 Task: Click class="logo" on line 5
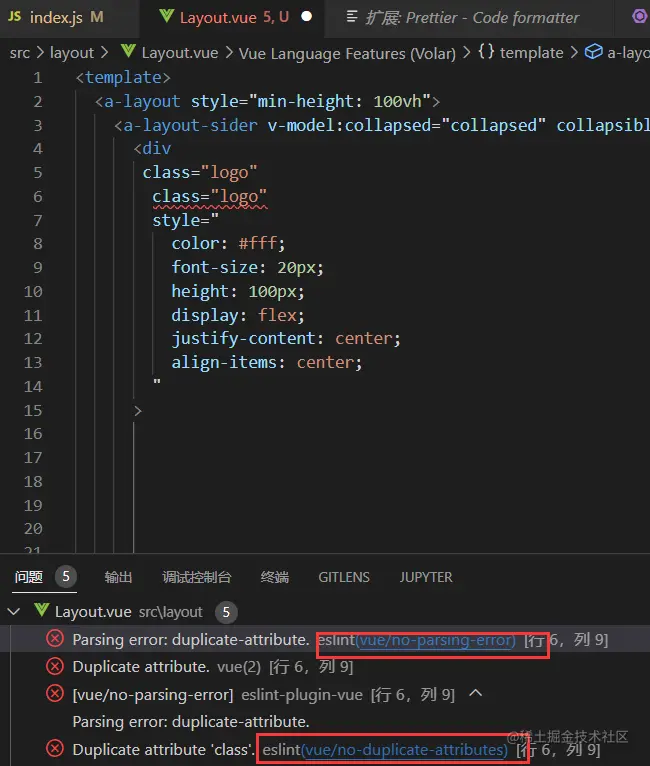200,172
